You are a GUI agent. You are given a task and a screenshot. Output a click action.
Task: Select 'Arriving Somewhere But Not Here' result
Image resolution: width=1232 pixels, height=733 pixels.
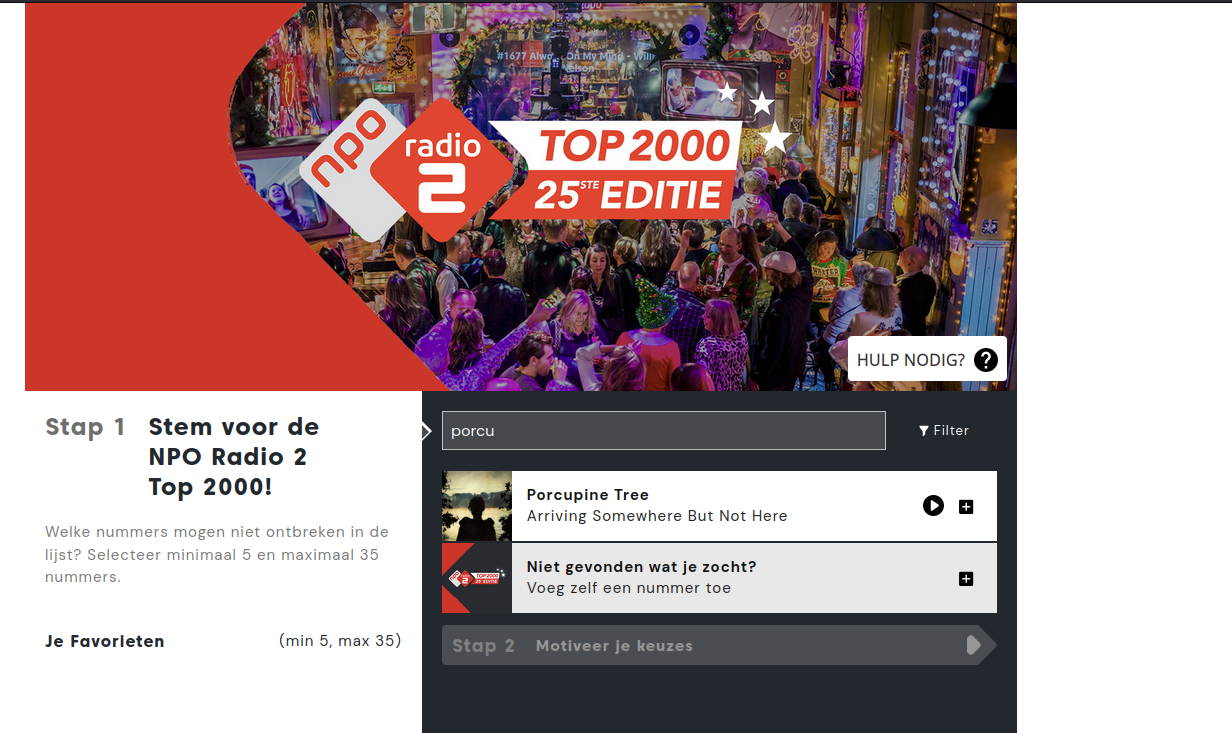coord(657,516)
